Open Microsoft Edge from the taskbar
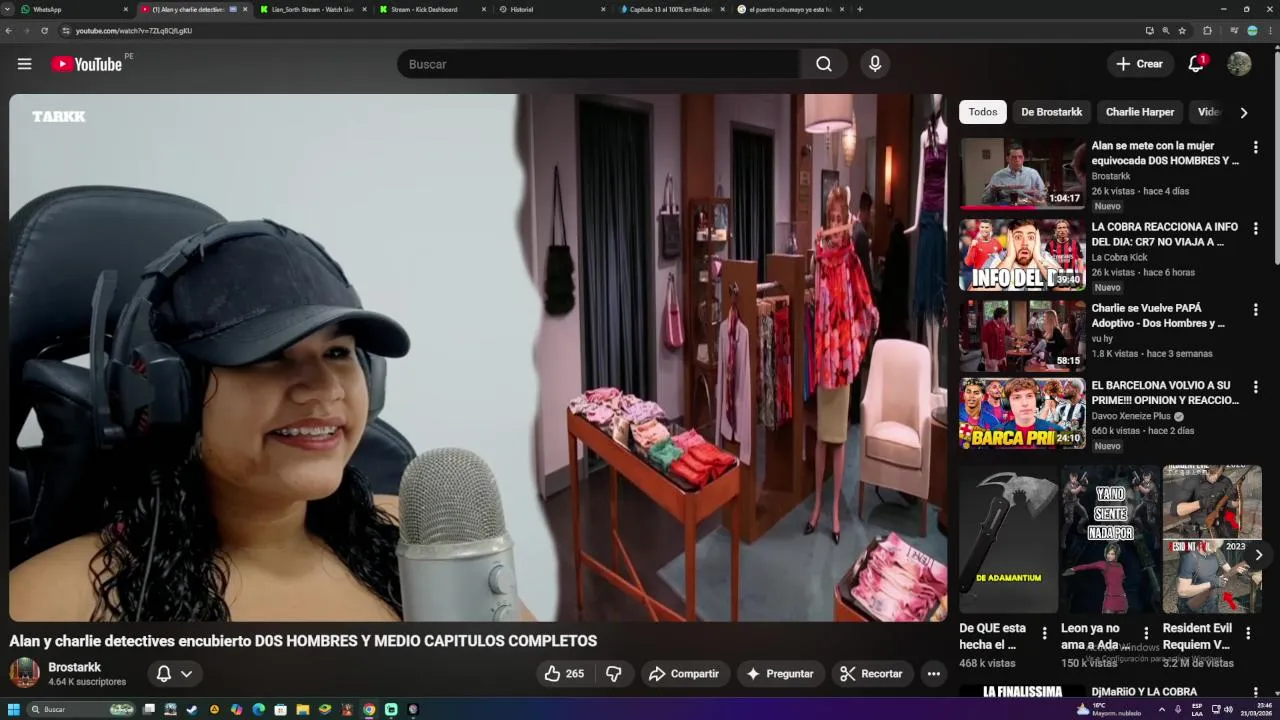Viewport: 1280px width, 720px height. [x=258, y=709]
